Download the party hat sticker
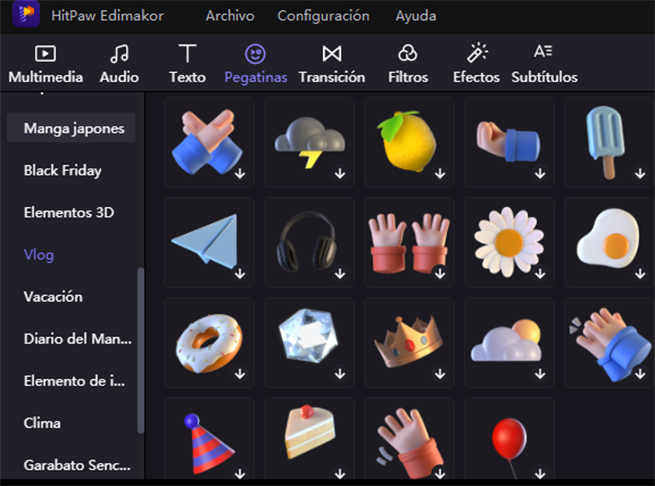 pos(240,473)
